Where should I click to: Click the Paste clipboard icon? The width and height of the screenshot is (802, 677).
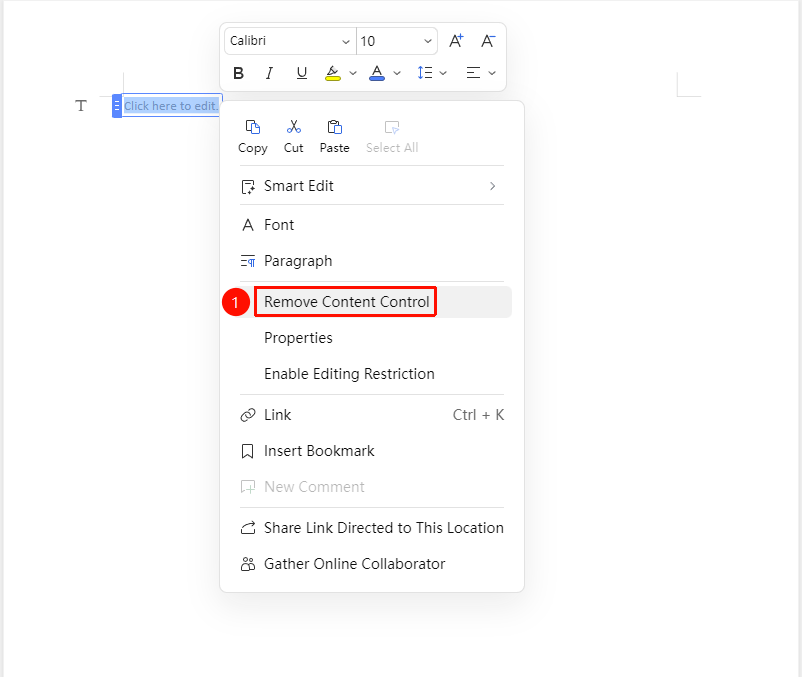(x=335, y=127)
